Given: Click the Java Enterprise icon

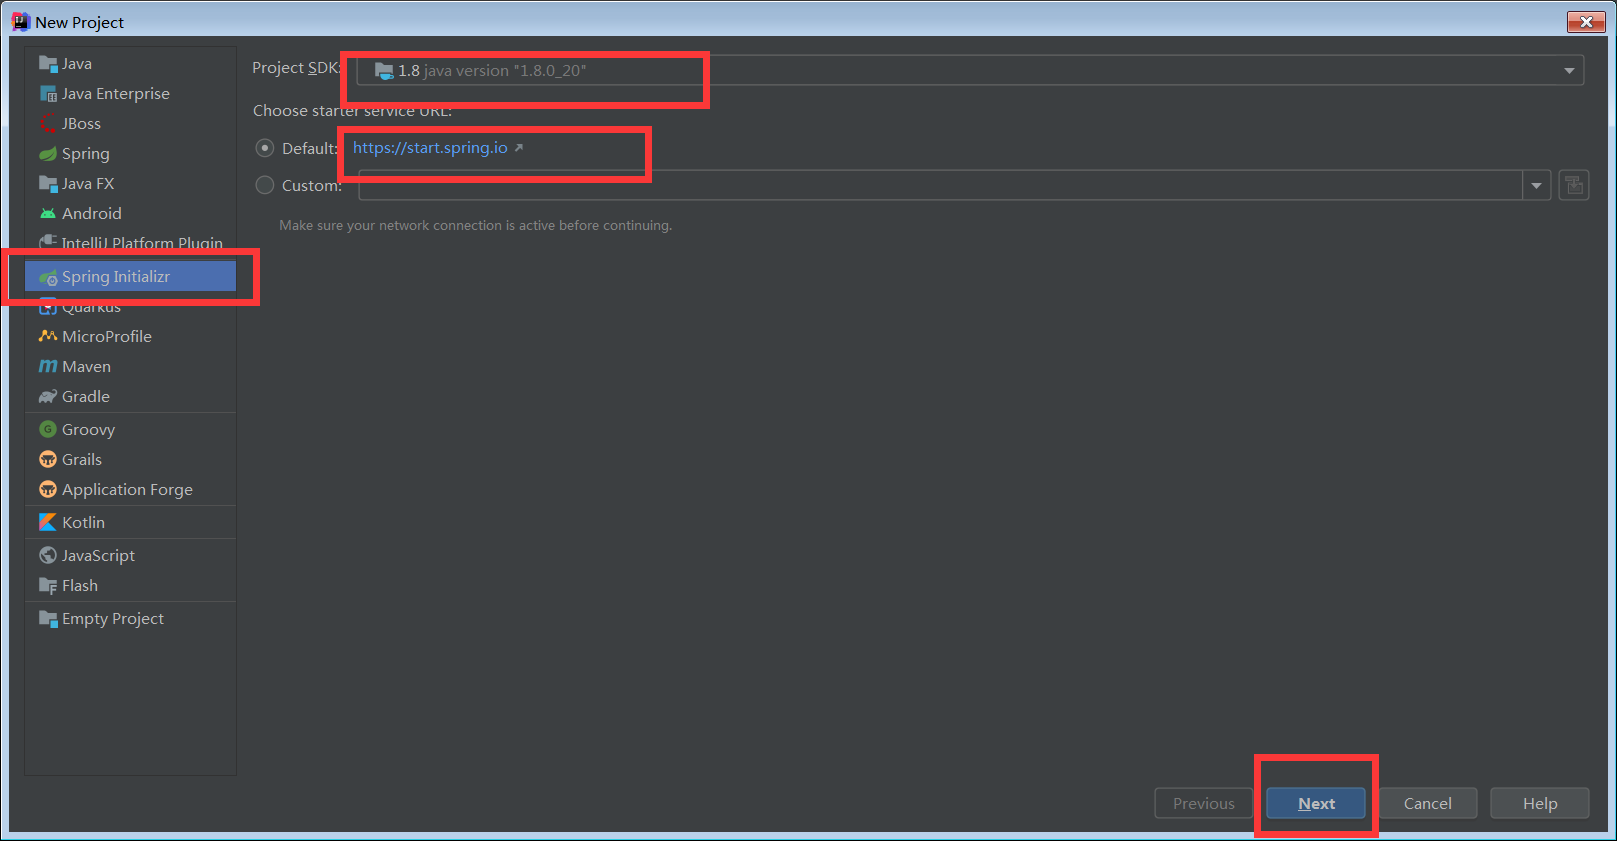Looking at the screenshot, I should tap(48, 94).
